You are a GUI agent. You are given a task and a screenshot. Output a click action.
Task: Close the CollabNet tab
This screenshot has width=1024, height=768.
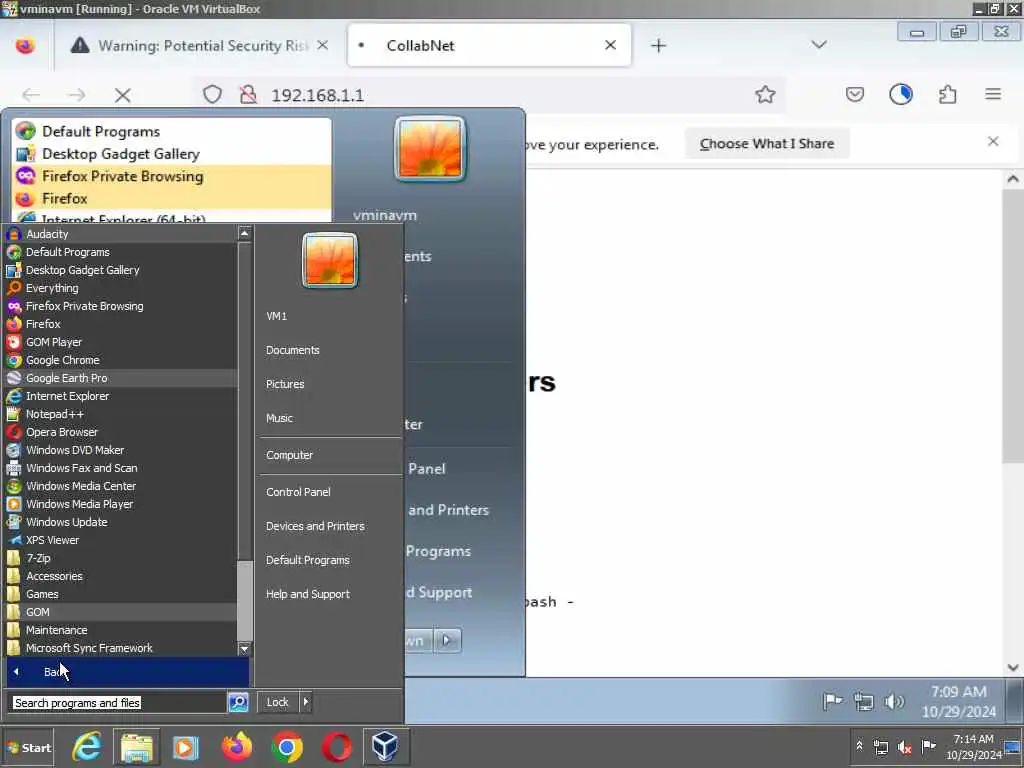click(610, 45)
